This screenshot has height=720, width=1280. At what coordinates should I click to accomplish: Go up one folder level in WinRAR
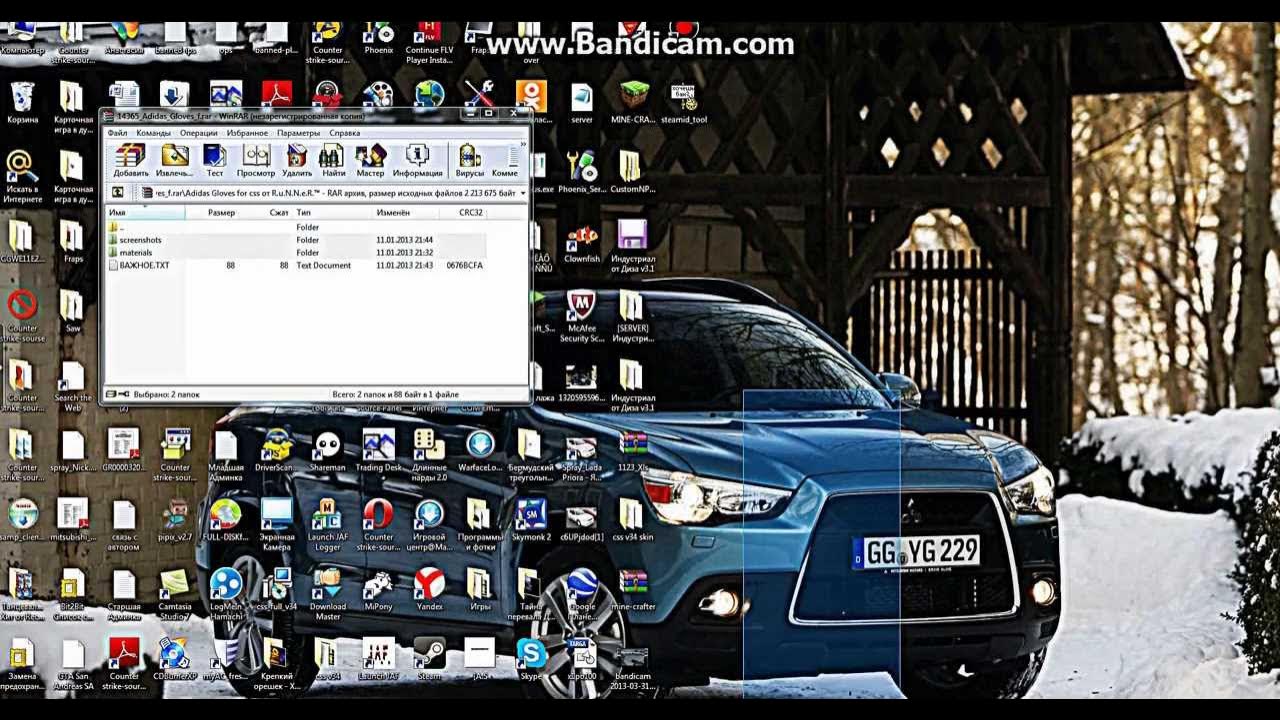tap(118, 192)
